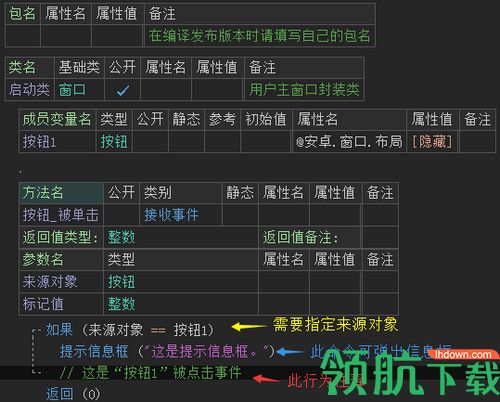Image resolution: width=500 pixels, height=402 pixels.
Task: Toggle 公开 cell for method 按钮_被单击
Action: 121,215
